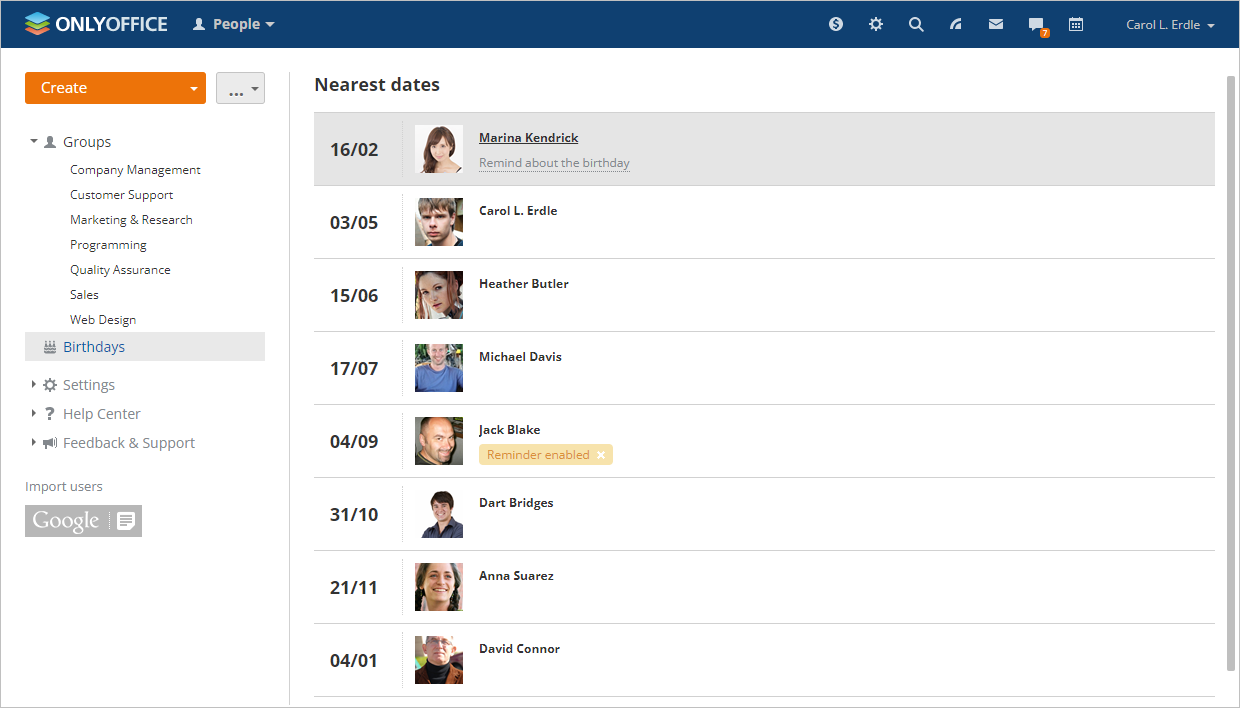Screen dimensions: 1240x708
Task: Select the Birthdays cake icon in sidebar
Action: tap(48, 346)
